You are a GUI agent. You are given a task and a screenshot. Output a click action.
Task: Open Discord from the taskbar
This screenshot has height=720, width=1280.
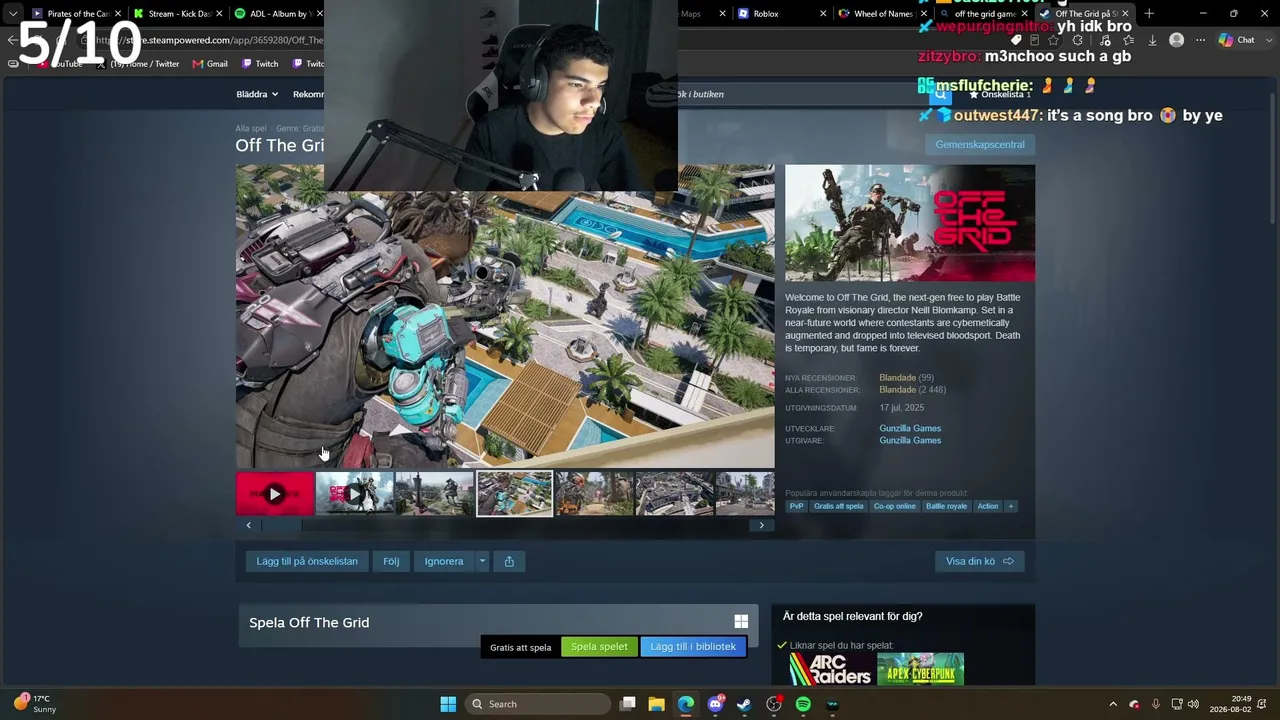715,704
